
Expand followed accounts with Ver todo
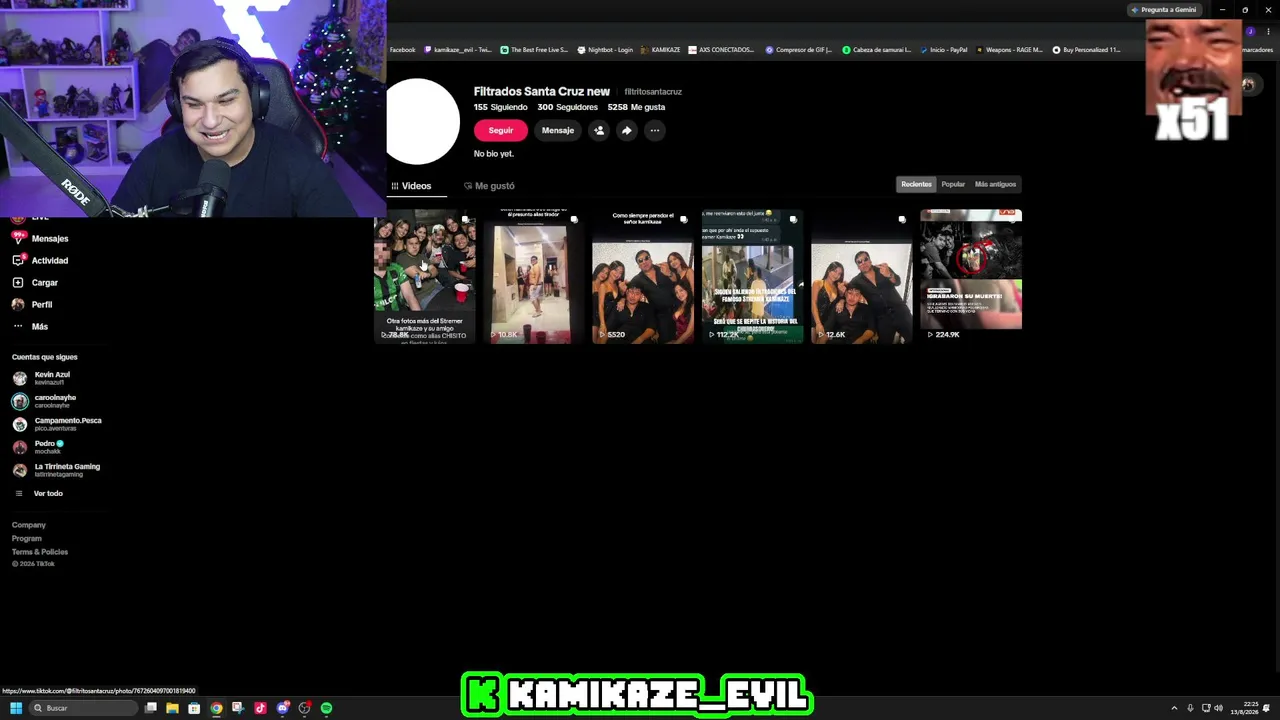(x=38, y=494)
